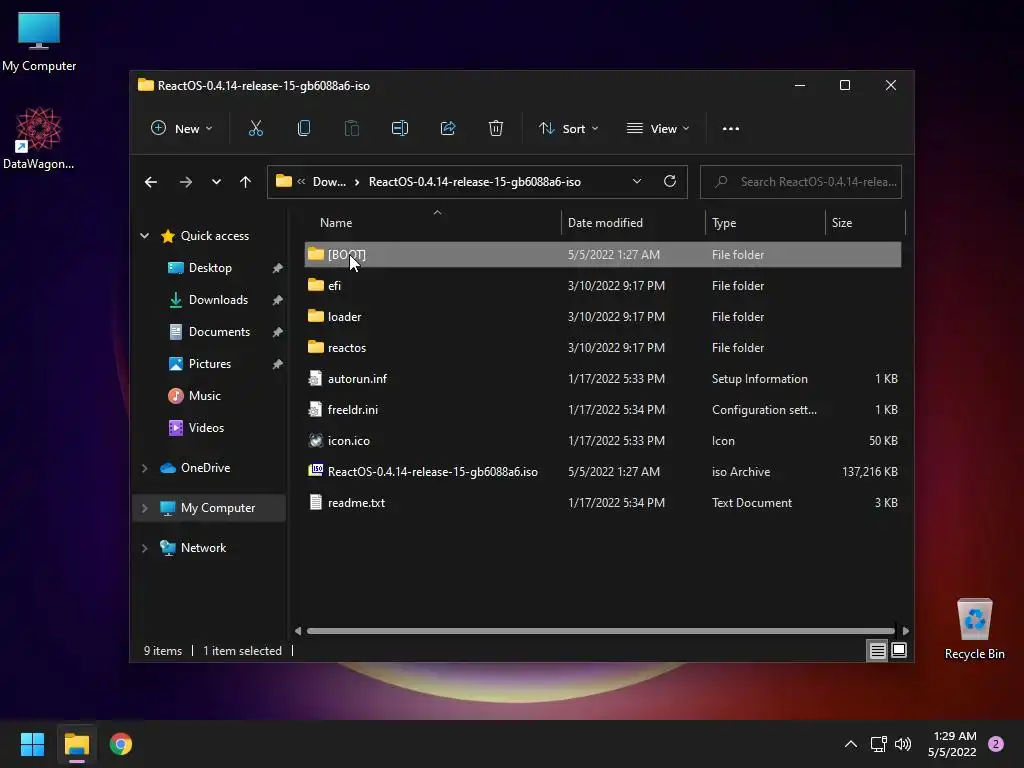Image resolution: width=1024 pixels, height=768 pixels.
Task: Open the Sort options dropdown
Action: (568, 129)
